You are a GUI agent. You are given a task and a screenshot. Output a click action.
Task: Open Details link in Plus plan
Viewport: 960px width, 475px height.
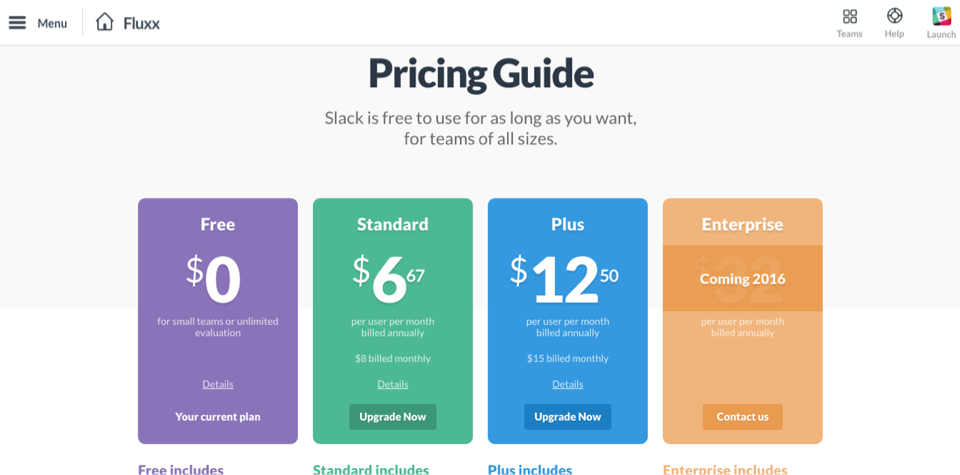pyautogui.click(x=568, y=384)
